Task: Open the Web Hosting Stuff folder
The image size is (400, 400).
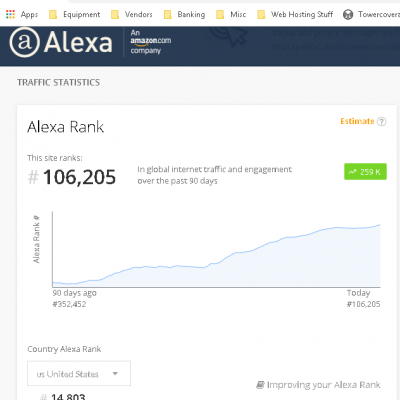Action: pos(295,14)
